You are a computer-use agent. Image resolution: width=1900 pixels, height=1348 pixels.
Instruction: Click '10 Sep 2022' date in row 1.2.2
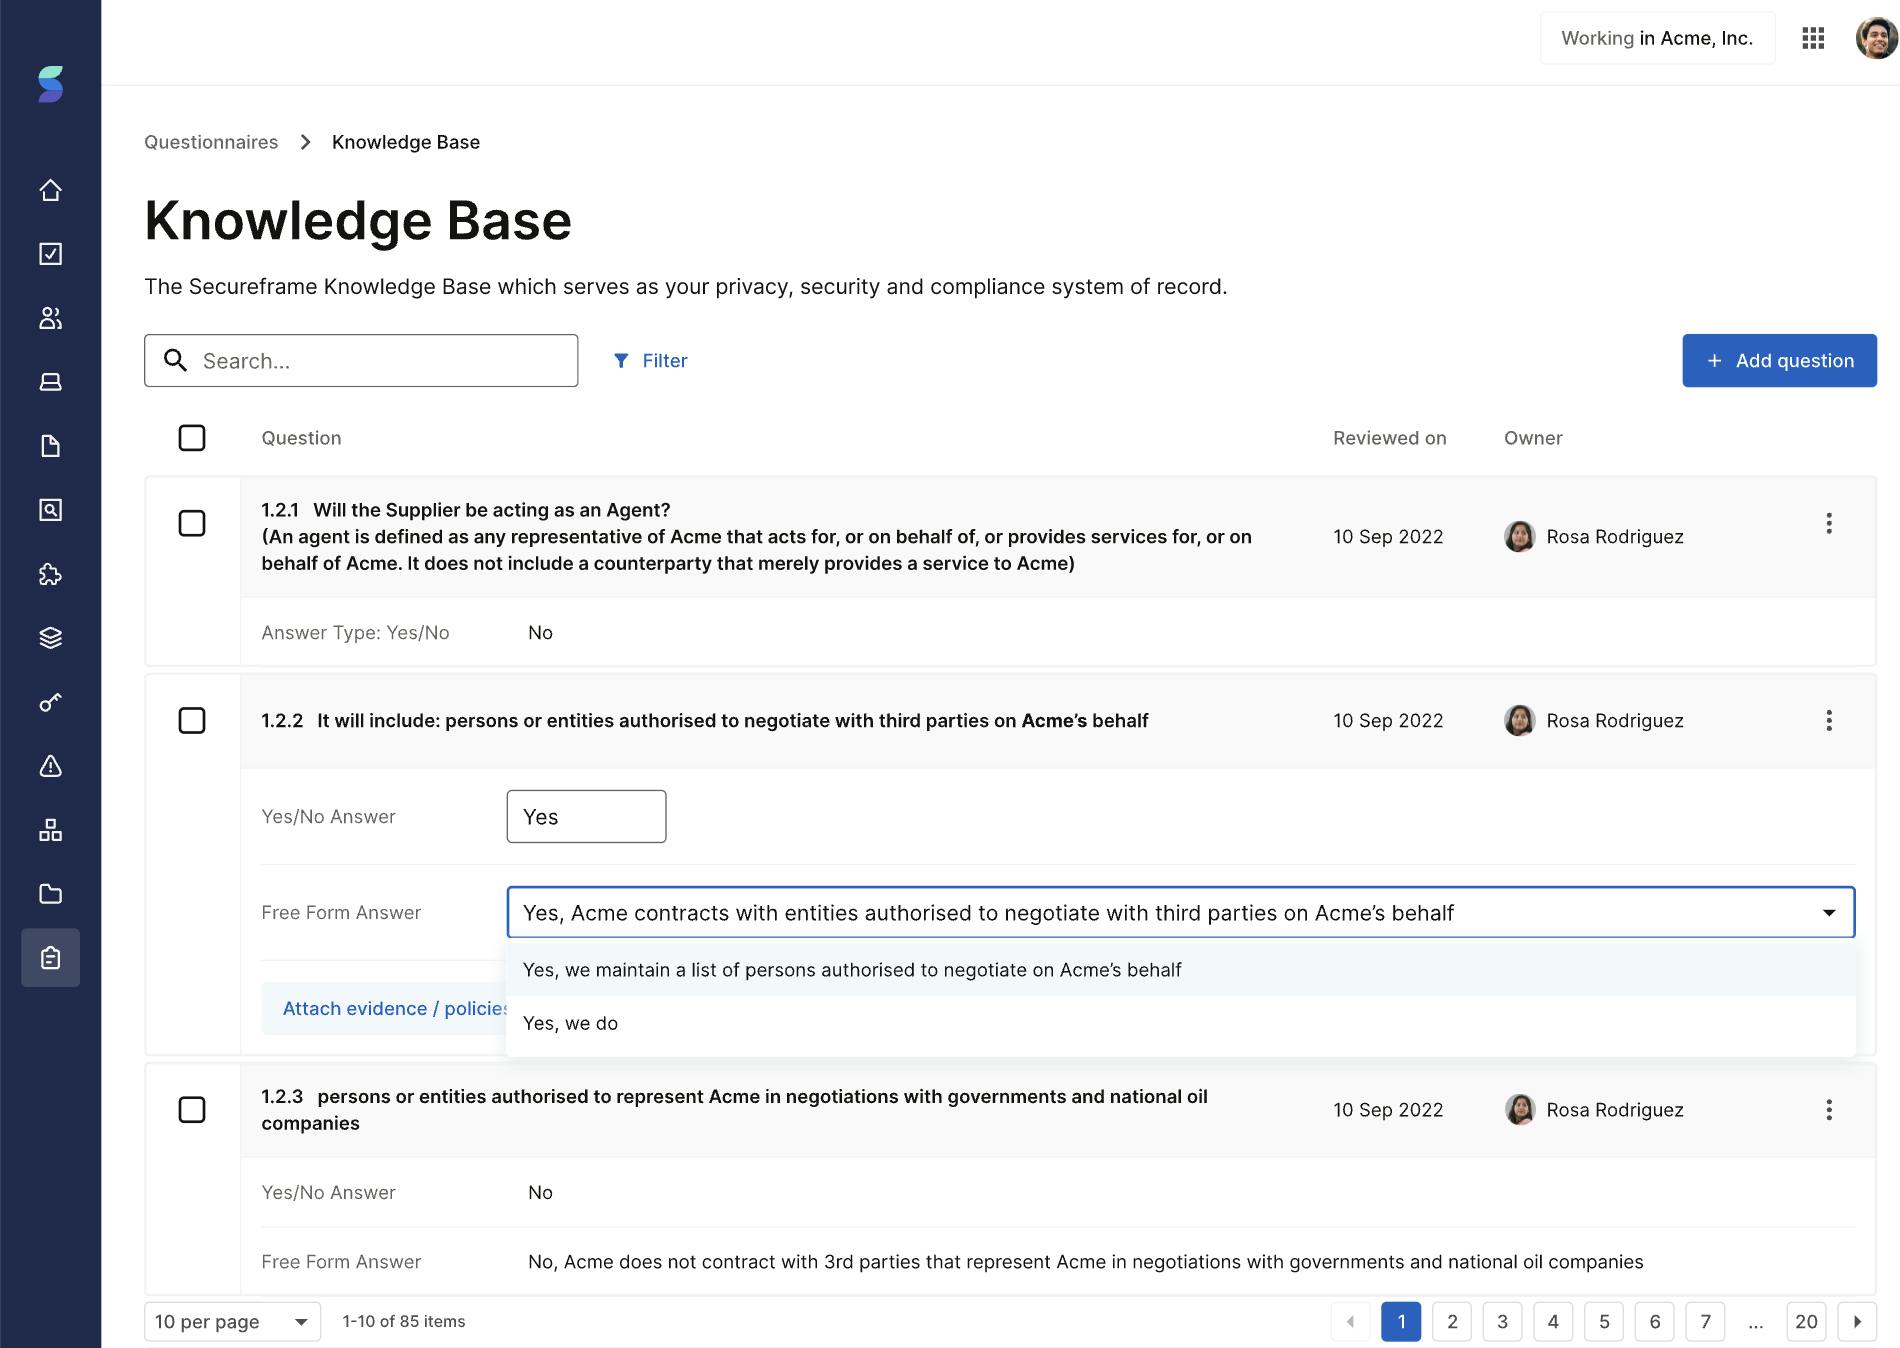click(x=1388, y=720)
